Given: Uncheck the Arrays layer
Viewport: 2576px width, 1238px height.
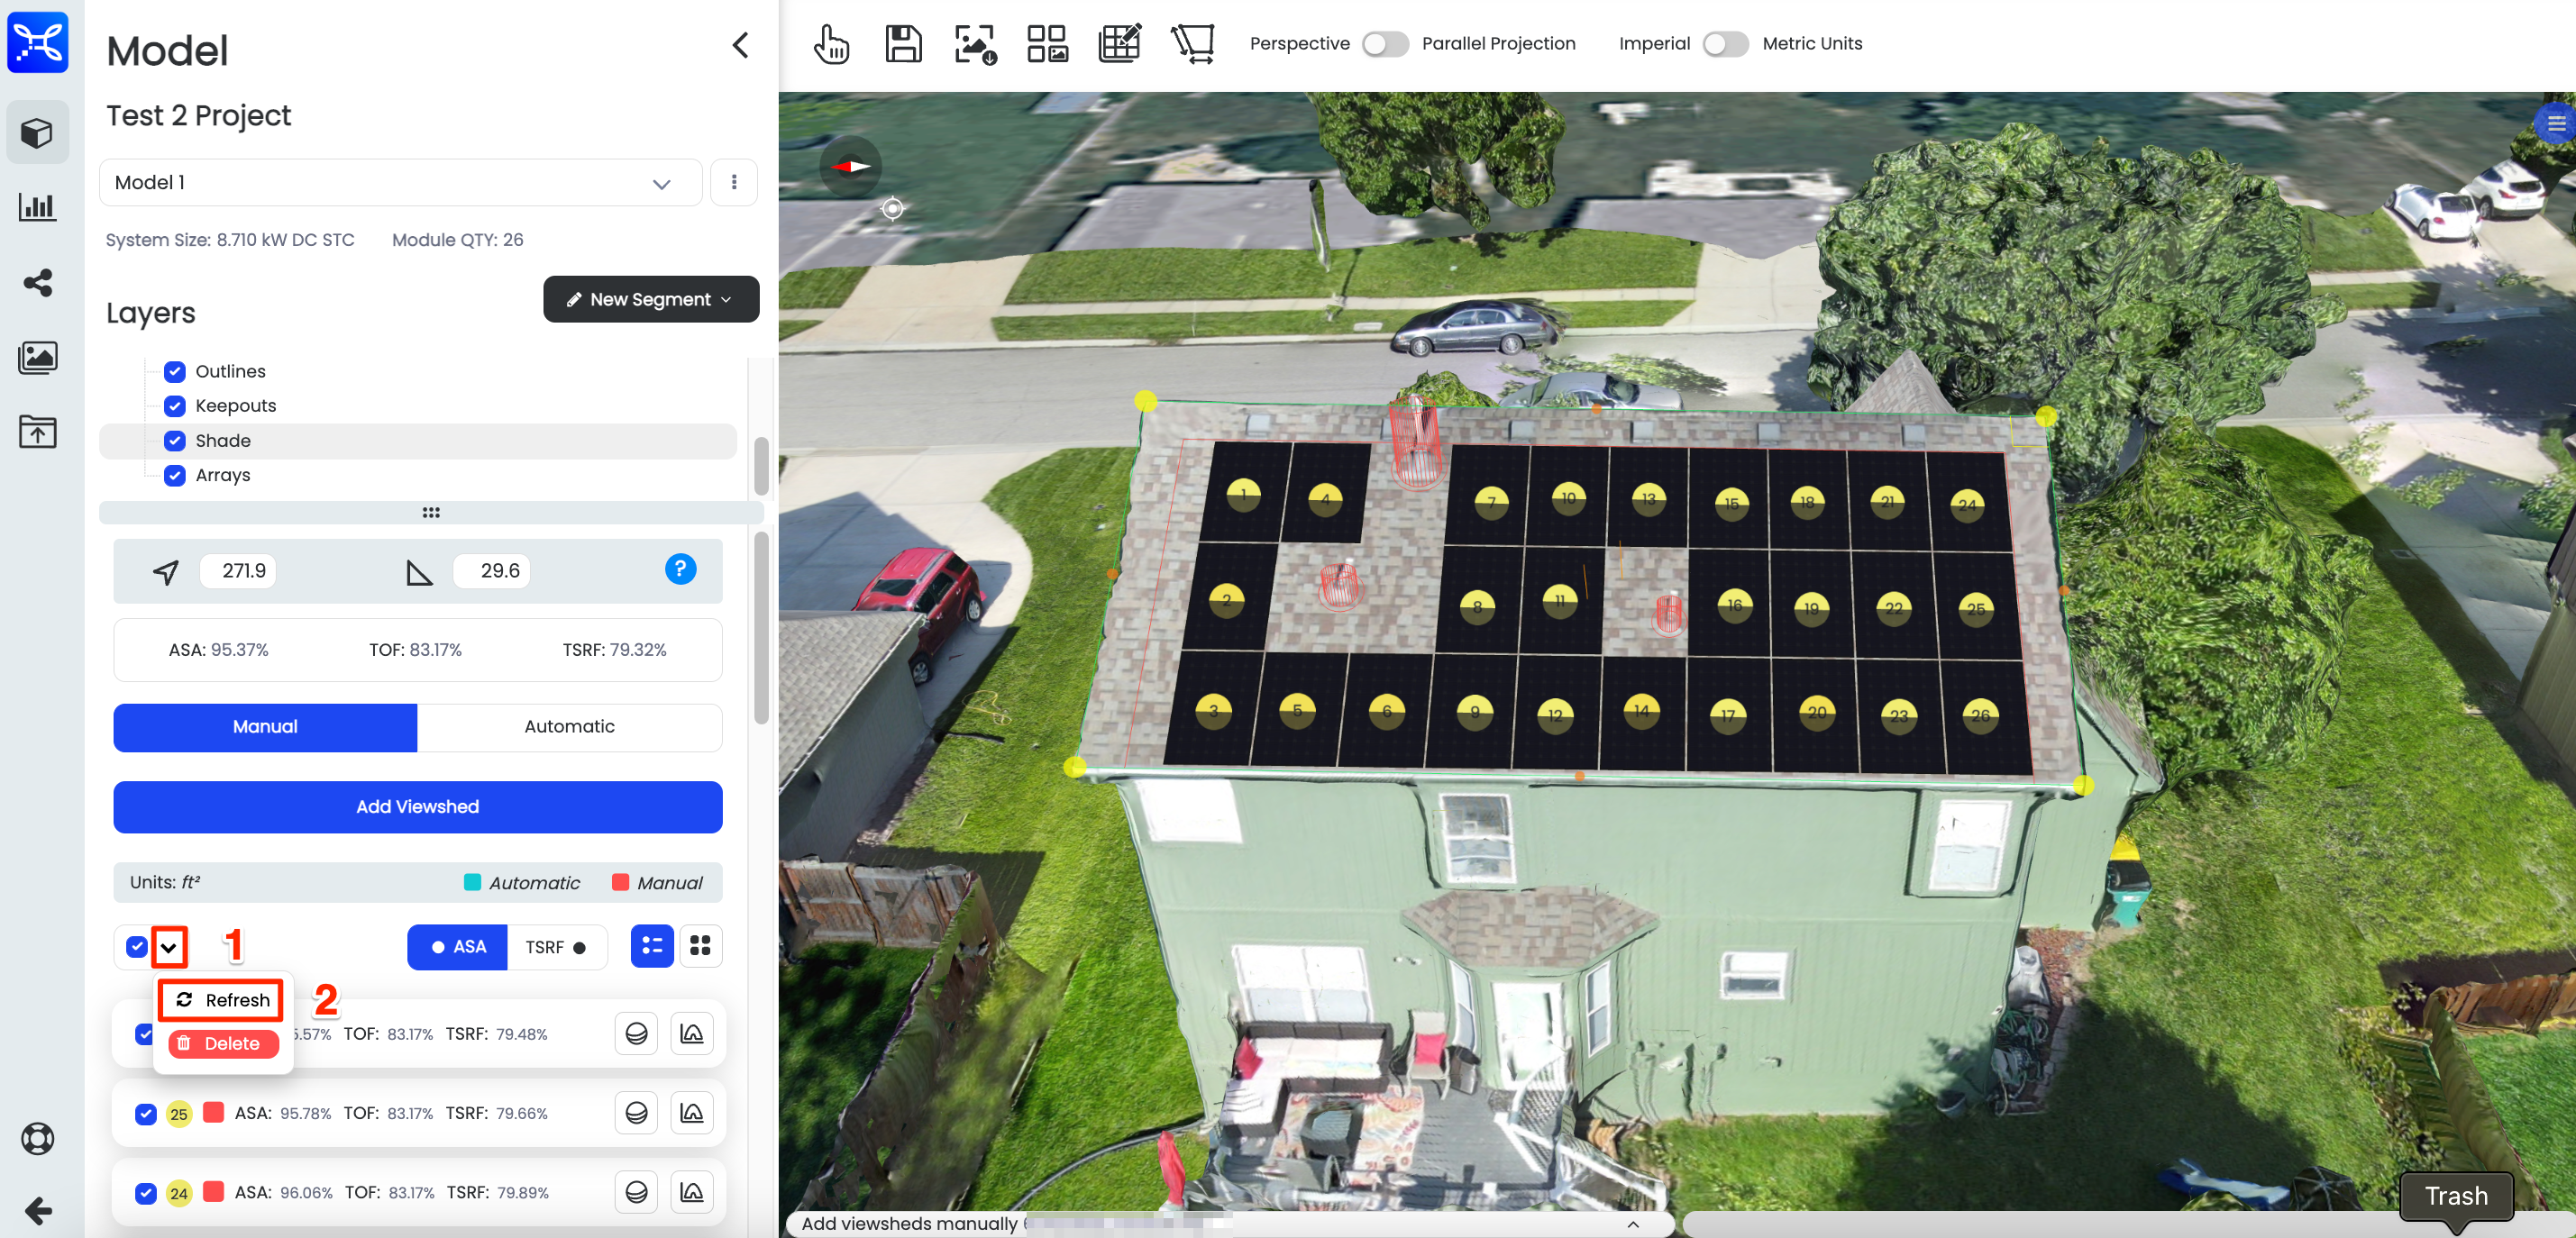Looking at the screenshot, I should pyautogui.click(x=175, y=475).
